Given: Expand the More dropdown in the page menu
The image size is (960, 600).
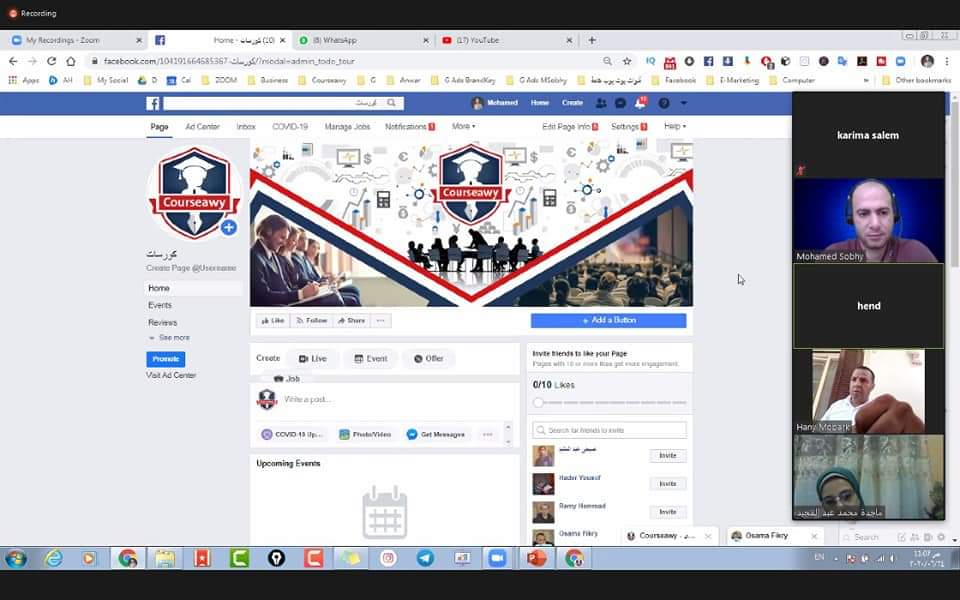Looking at the screenshot, I should (x=463, y=126).
